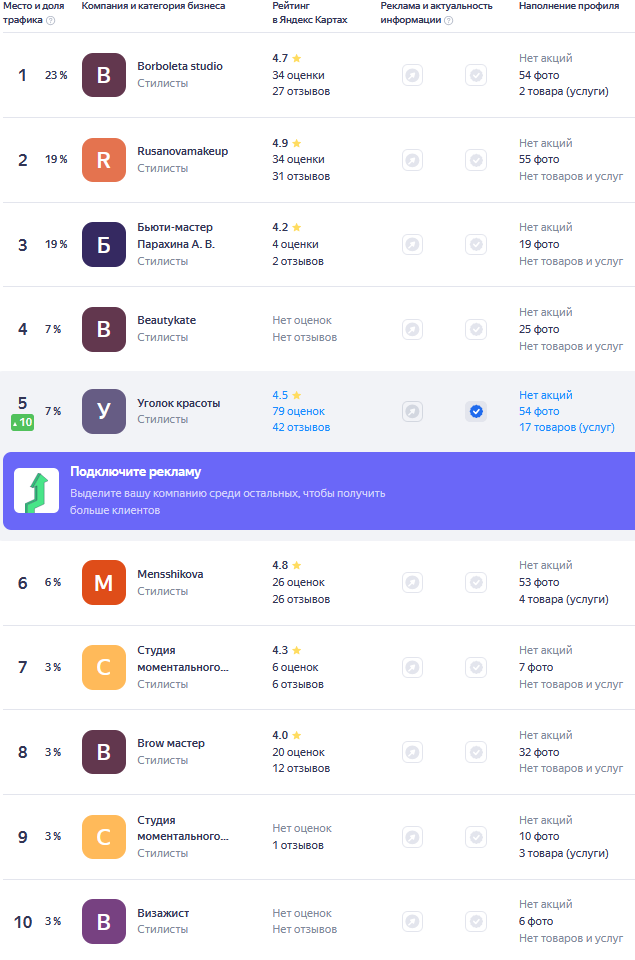The width and height of the screenshot is (635, 960).
Task: Click the green "10" rank change badge
Action: pyautogui.click(x=23, y=422)
